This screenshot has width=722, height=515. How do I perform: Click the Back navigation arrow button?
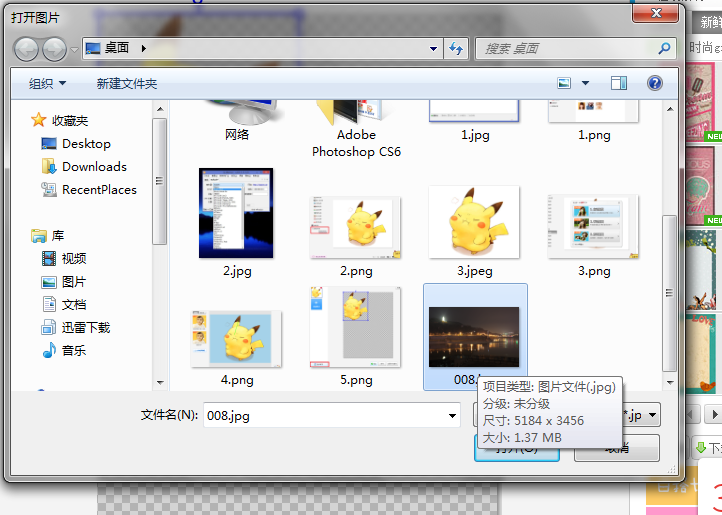tap(26, 49)
